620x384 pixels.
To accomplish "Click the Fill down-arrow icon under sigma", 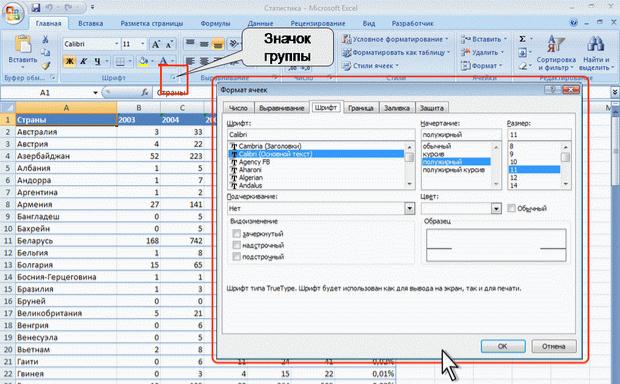I will coord(522,52).
